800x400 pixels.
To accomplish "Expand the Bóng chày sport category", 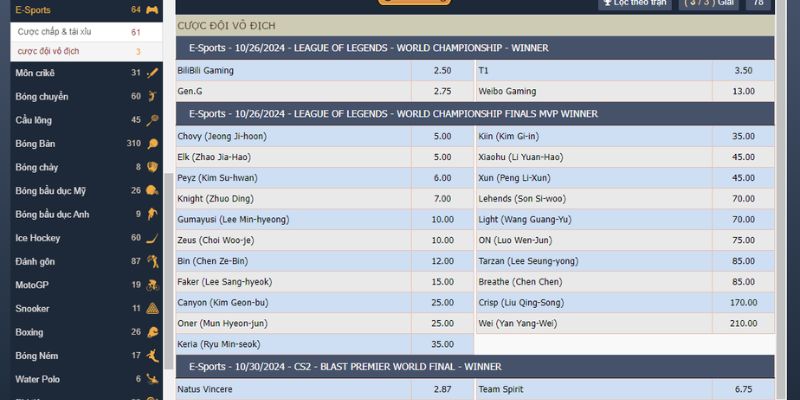I will (x=36, y=167).
